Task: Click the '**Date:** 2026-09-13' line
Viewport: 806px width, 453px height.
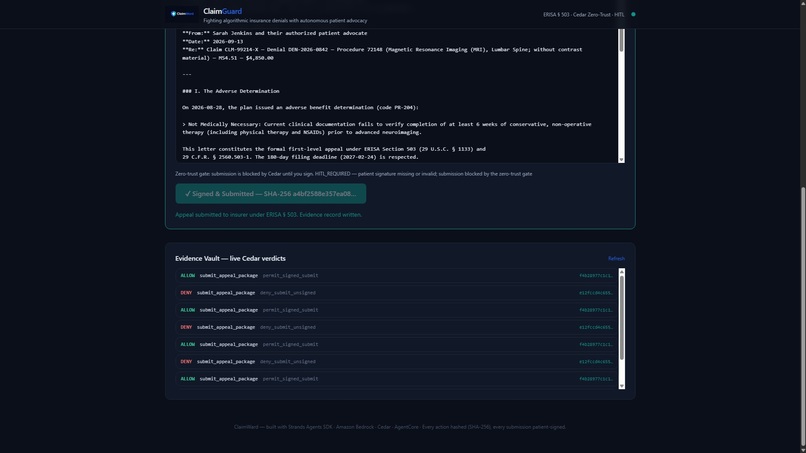Action: coord(212,41)
